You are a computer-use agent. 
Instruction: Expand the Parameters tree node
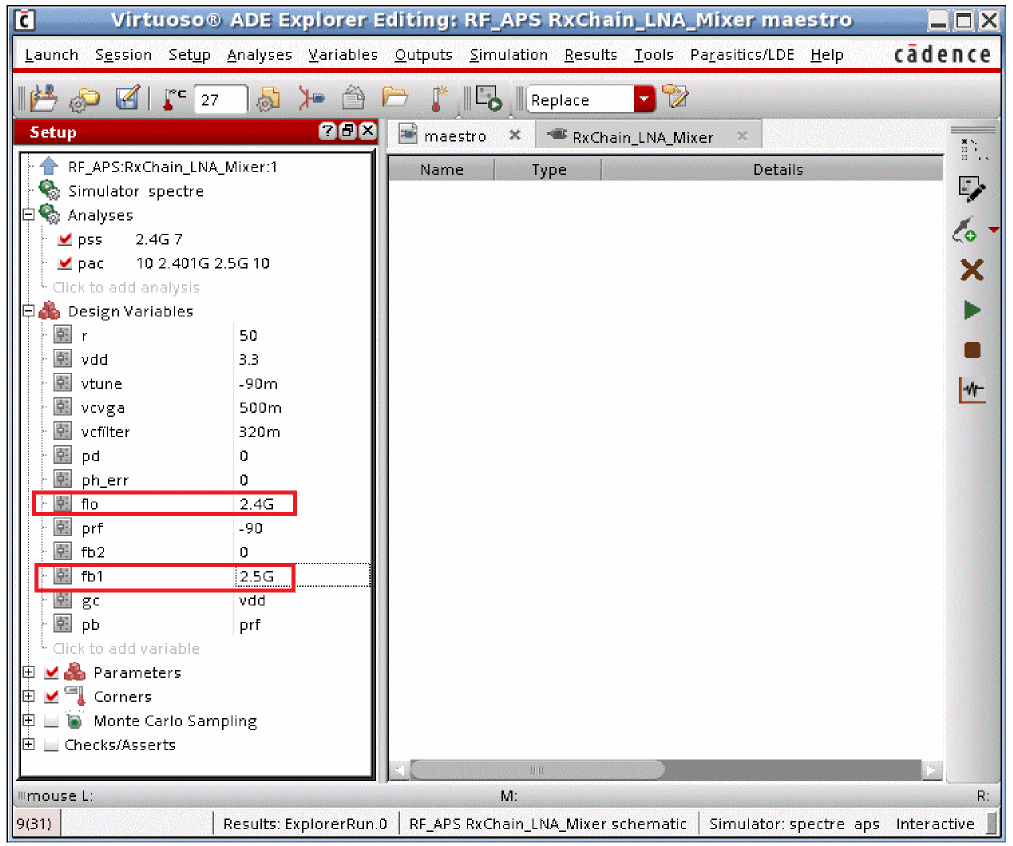[x=28, y=673]
